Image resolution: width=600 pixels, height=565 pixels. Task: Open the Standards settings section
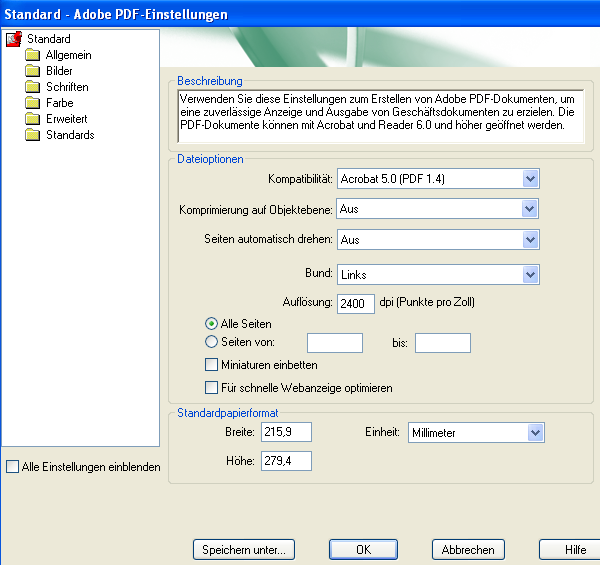click(x=70, y=135)
